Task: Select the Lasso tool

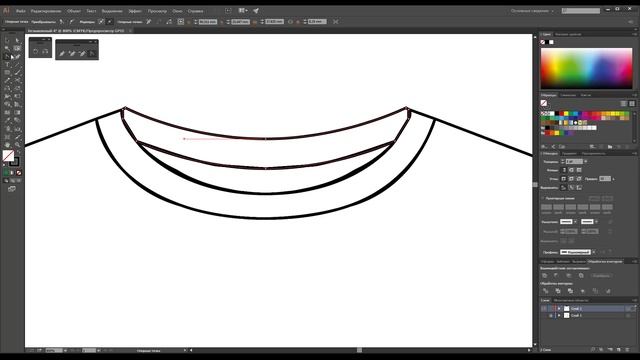Action: (17, 48)
